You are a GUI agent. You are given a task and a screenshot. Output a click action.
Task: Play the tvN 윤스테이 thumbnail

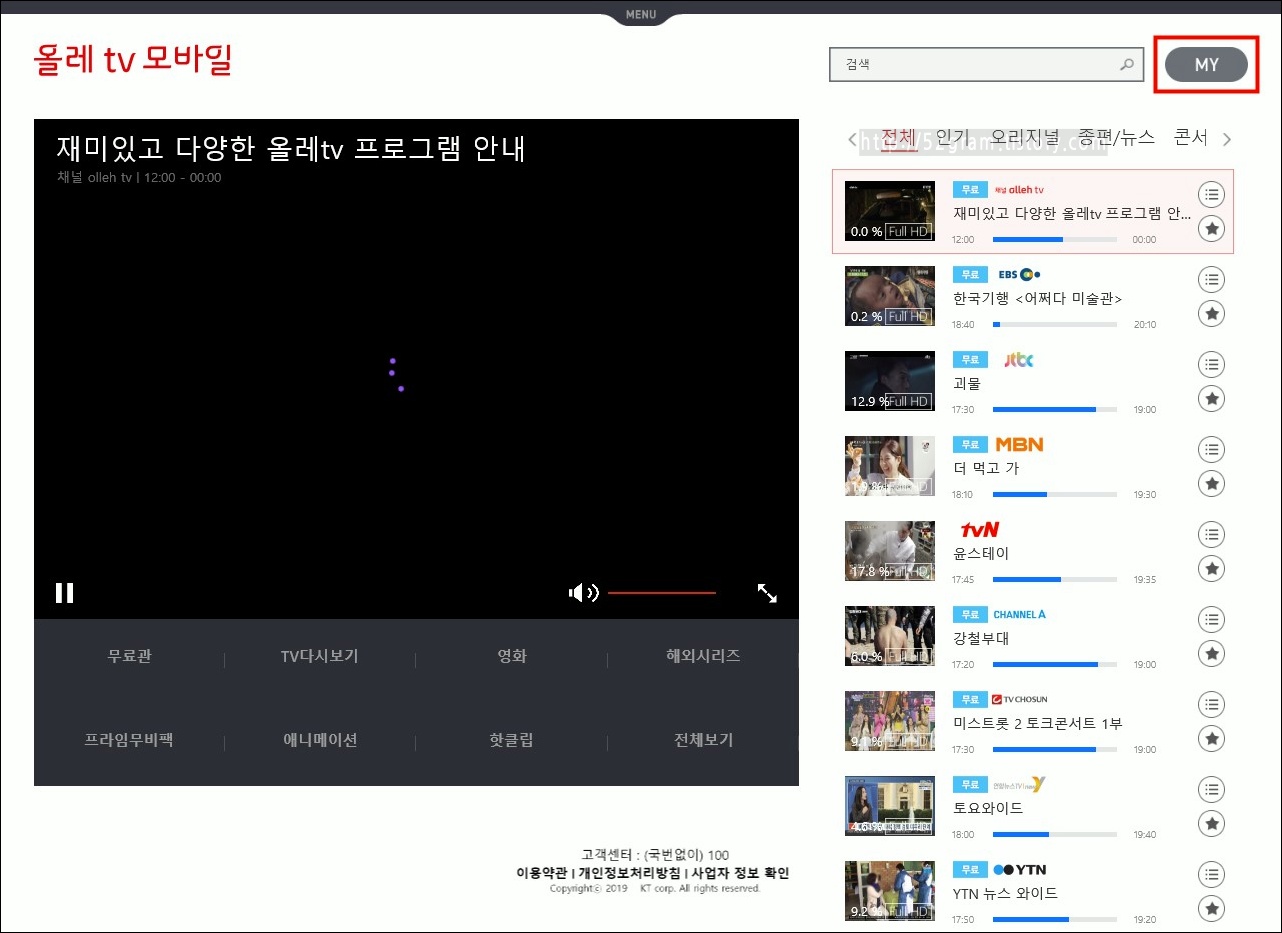(x=890, y=551)
